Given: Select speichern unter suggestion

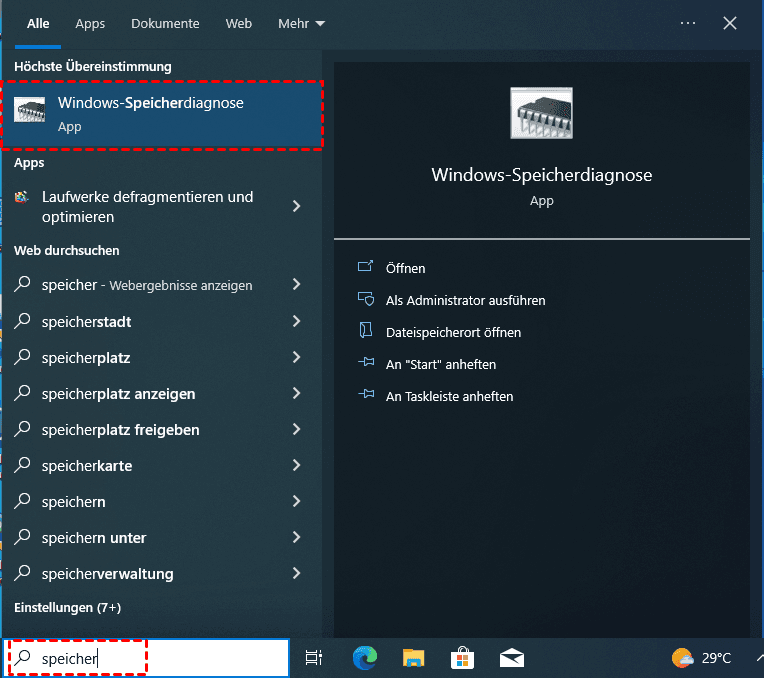Looking at the screenshot, I should pyautogui.click(x=94, y=538).
